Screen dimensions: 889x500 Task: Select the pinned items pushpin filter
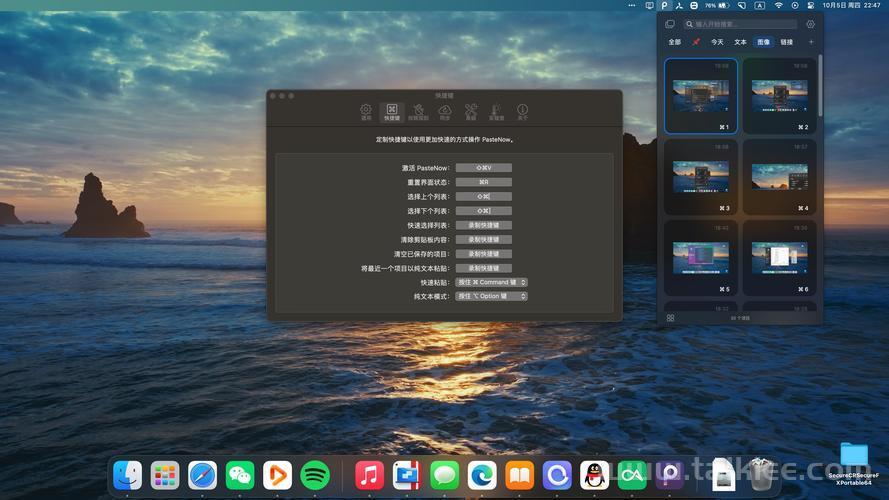(x=696, y=42)
